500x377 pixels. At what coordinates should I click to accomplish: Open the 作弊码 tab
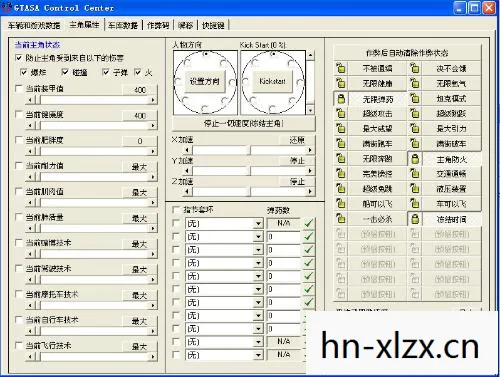[158, 25]
